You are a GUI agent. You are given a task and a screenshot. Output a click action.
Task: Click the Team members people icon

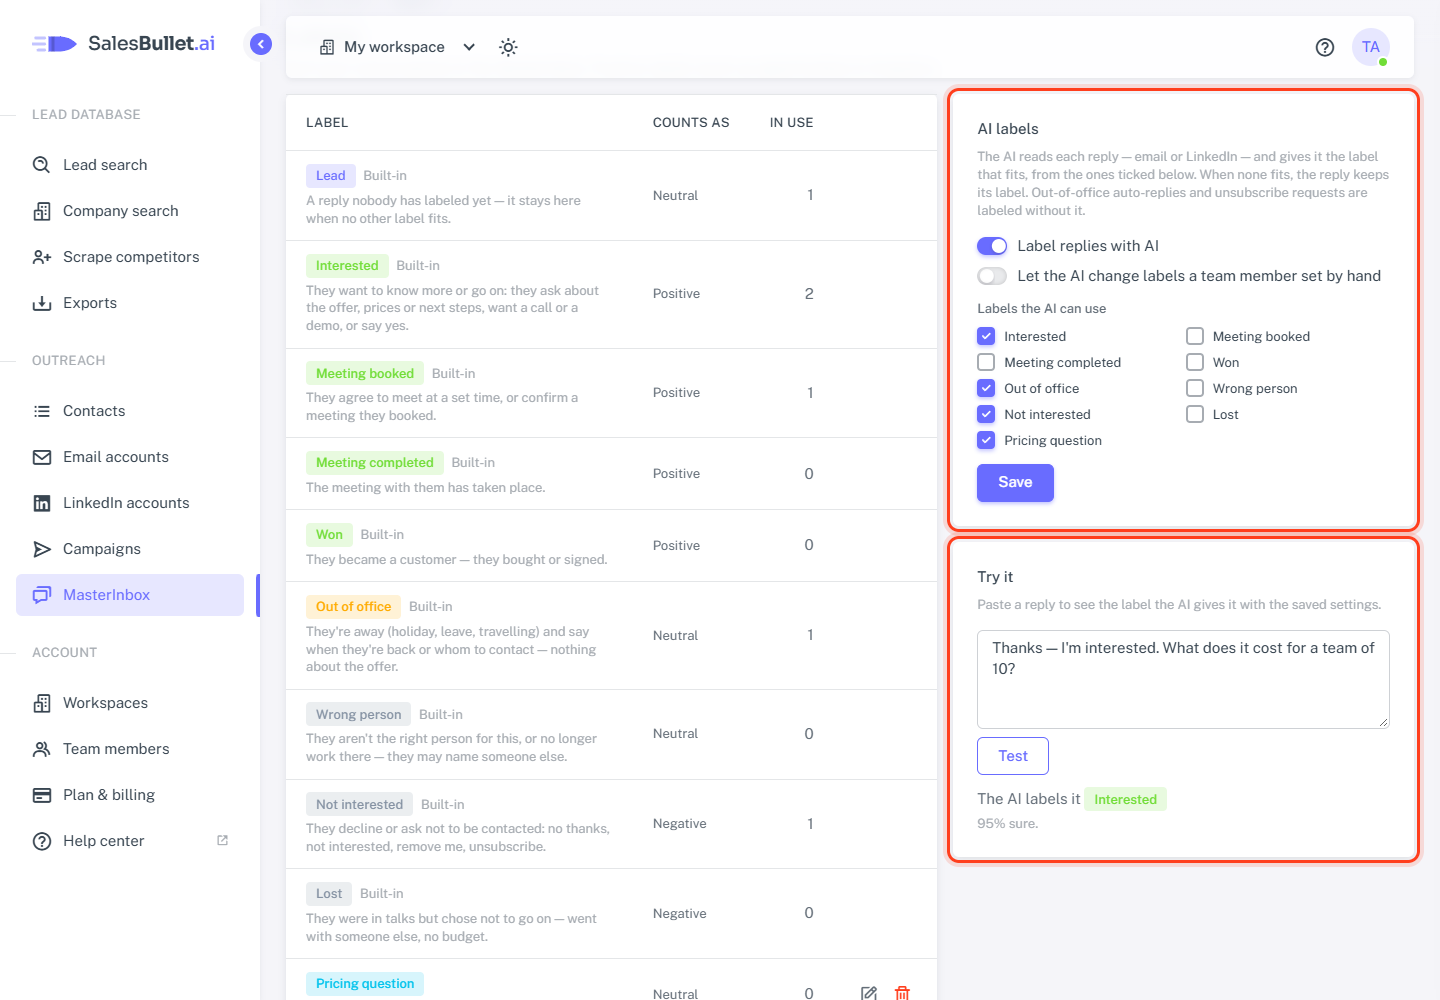pos(42,749)
